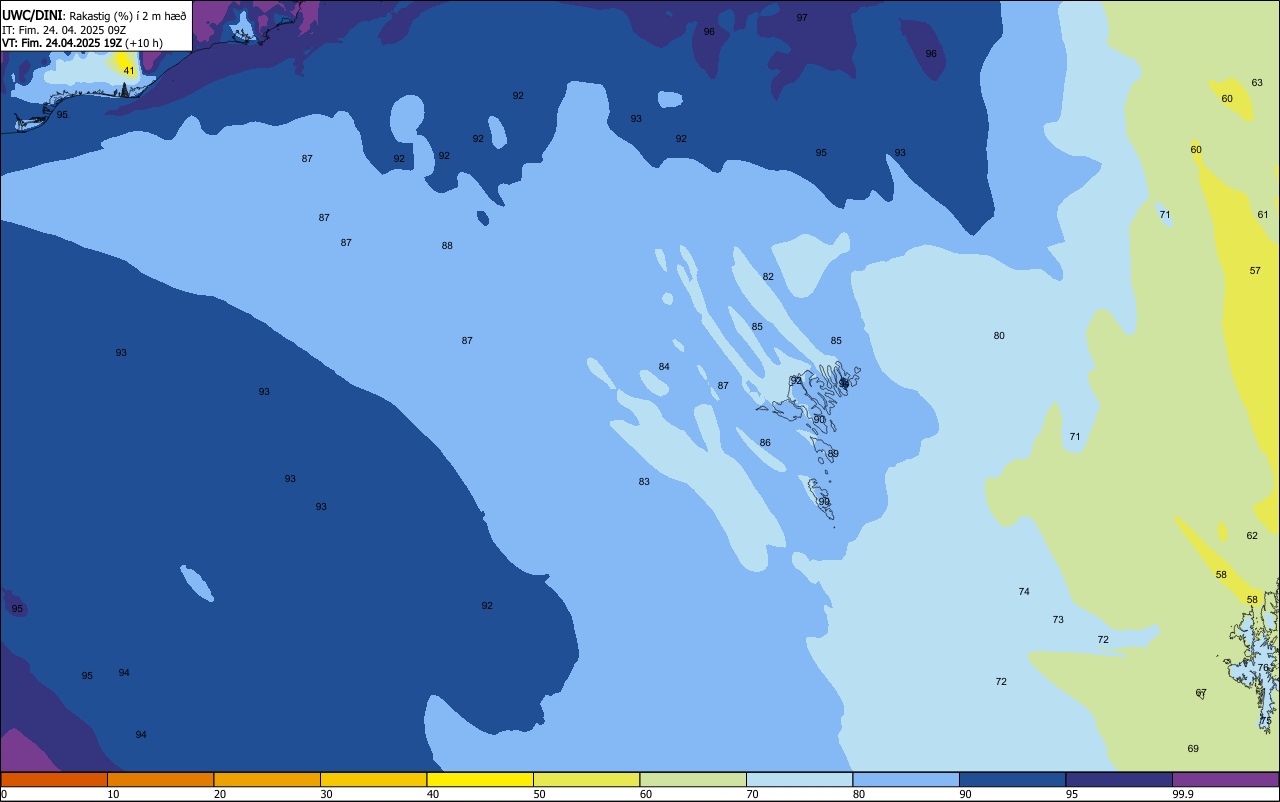Click the 89 value on the islands
The width and height of the screenshot is (1280, 802).
(x=833, y=454)
